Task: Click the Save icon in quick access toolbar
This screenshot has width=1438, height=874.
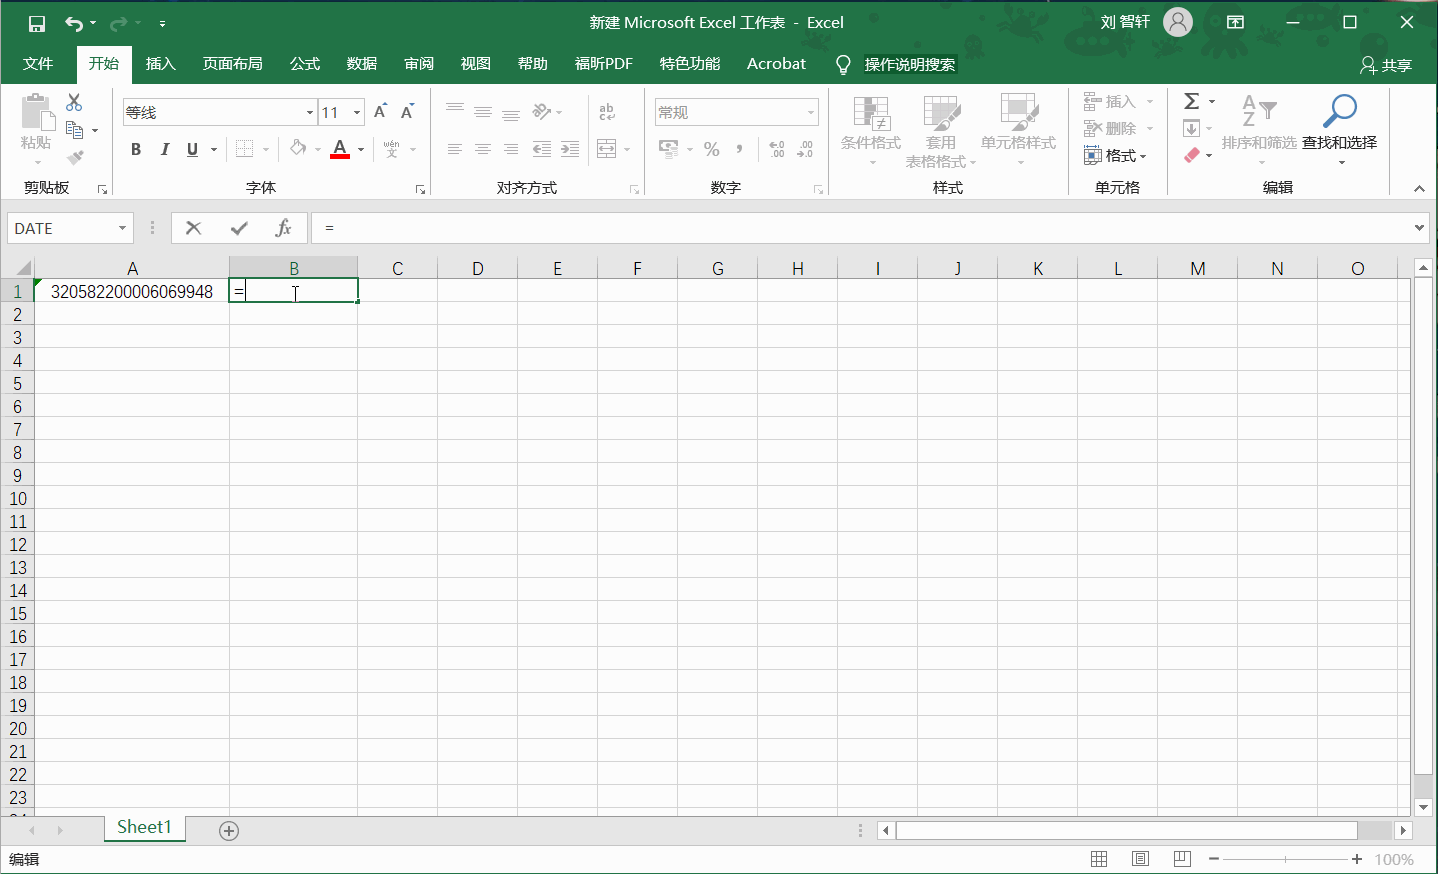Action: [x=37, y=23]
